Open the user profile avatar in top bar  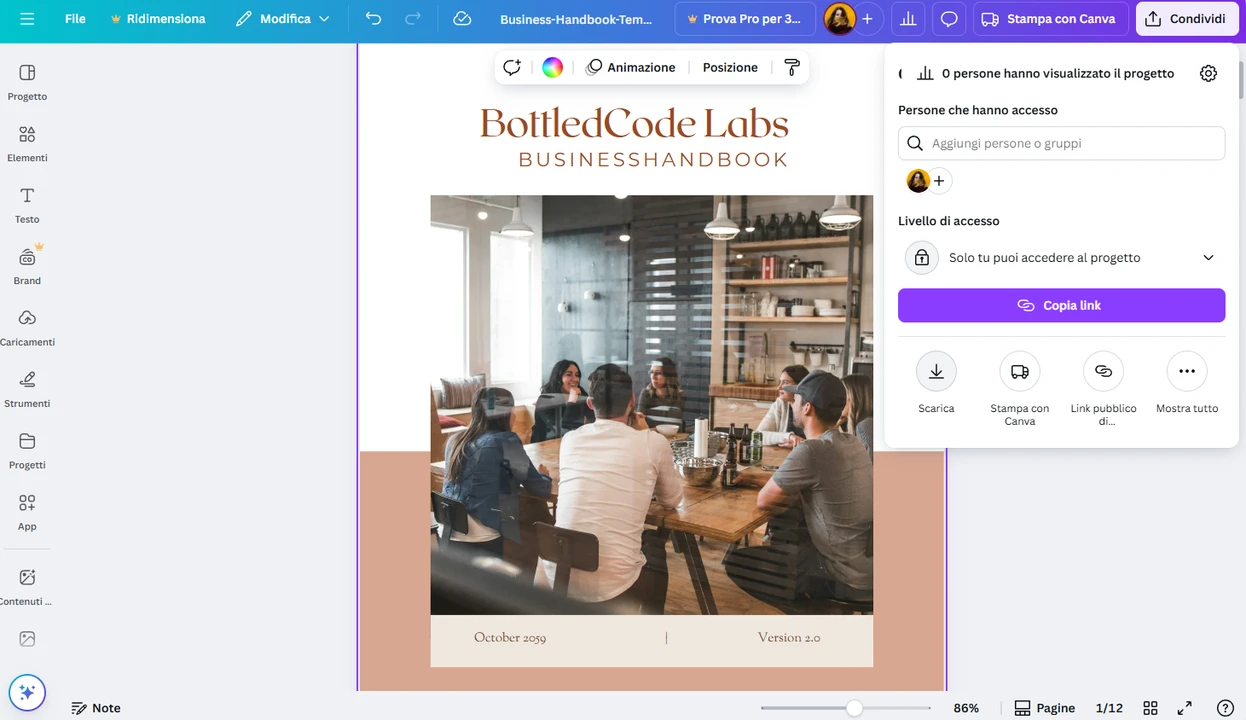[x=839, y=19]
